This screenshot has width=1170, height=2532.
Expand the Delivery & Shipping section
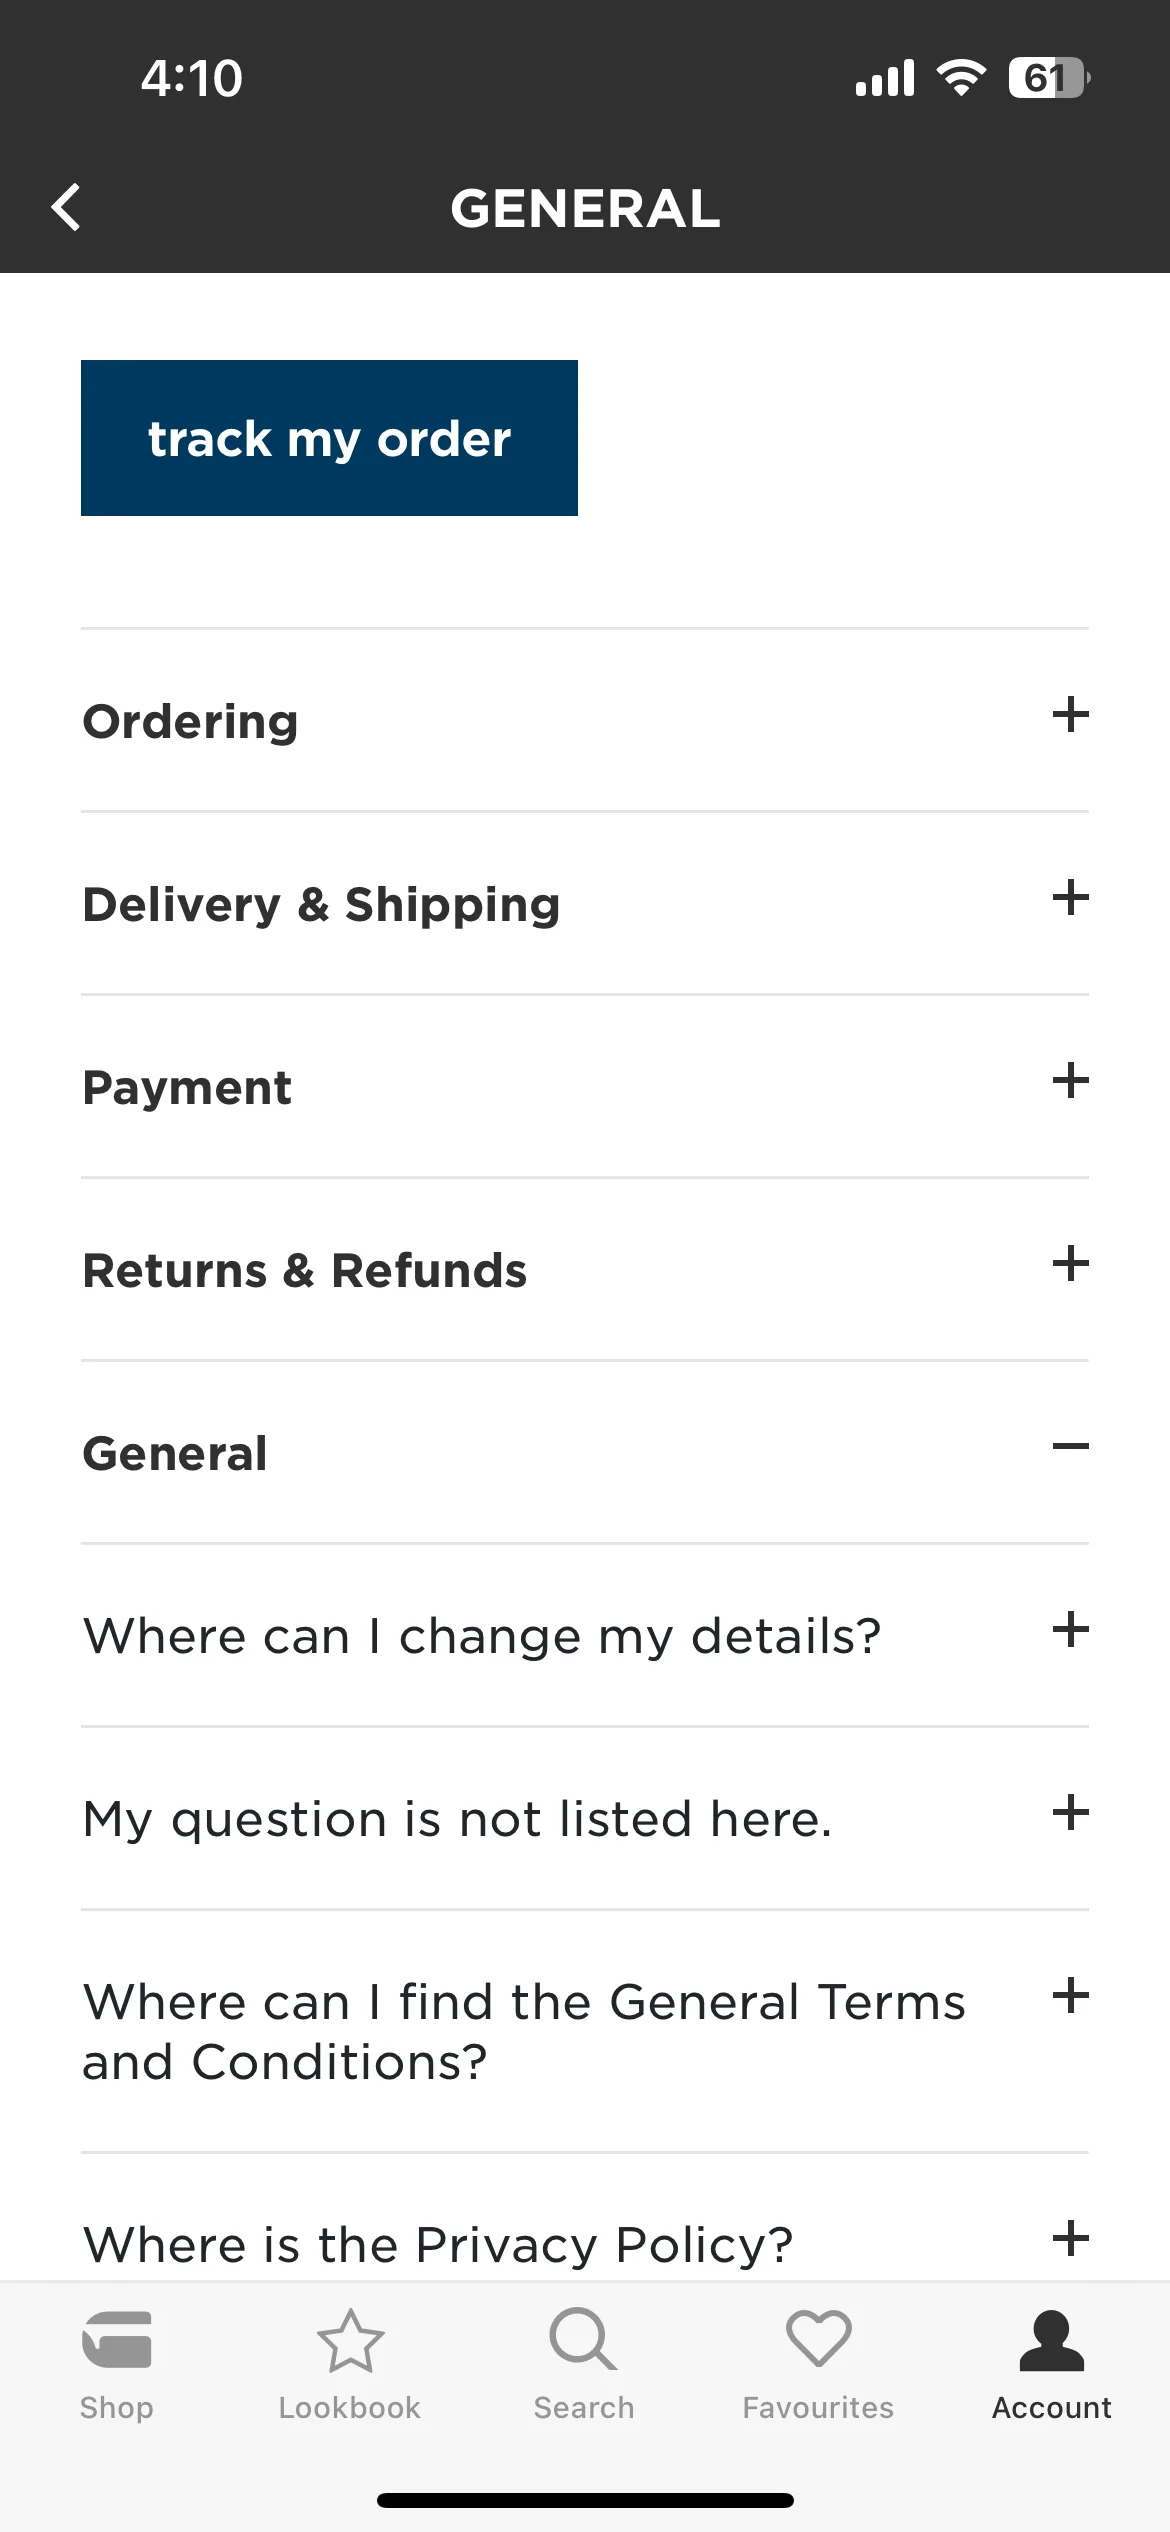(x=584, y=903)
